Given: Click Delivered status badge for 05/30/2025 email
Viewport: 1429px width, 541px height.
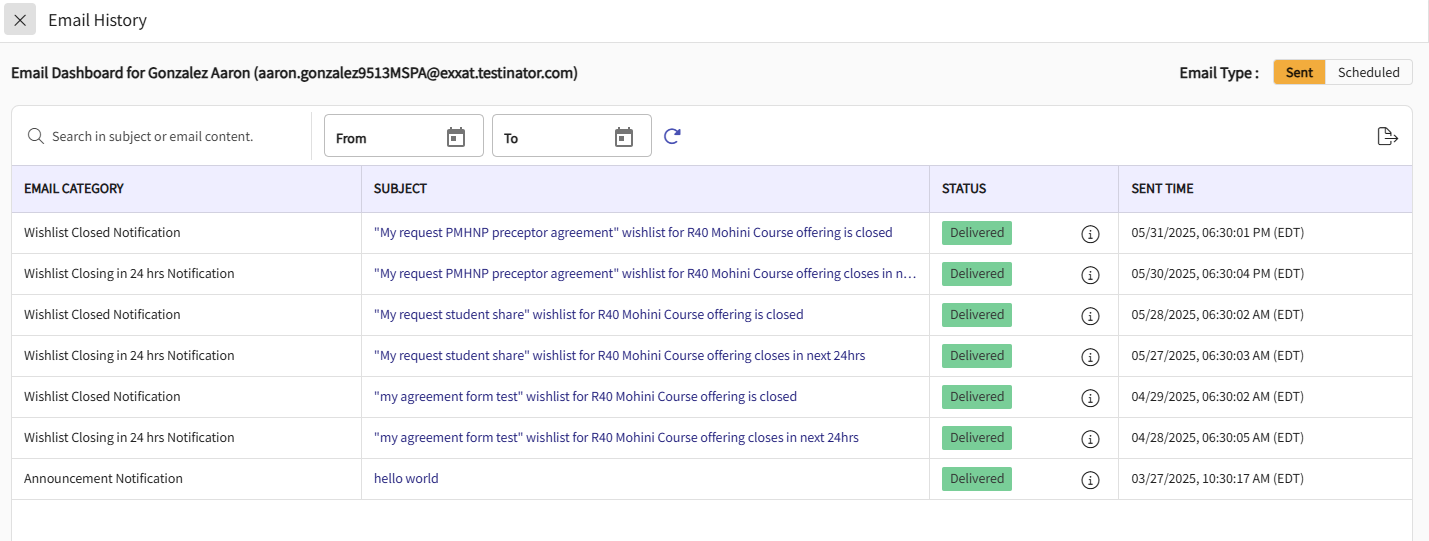Looking at the screenshot, I should 976,274.
